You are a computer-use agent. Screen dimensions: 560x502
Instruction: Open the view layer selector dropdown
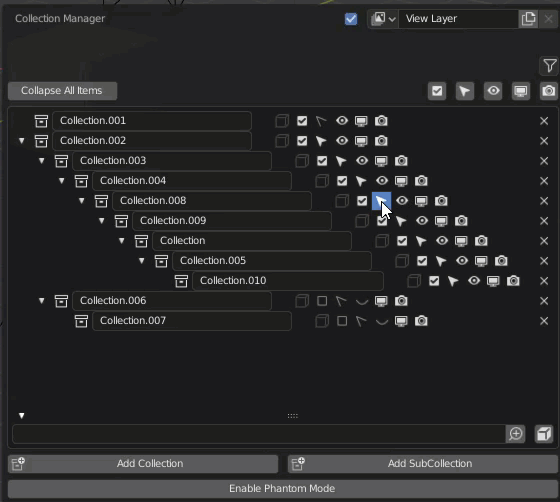383,19
